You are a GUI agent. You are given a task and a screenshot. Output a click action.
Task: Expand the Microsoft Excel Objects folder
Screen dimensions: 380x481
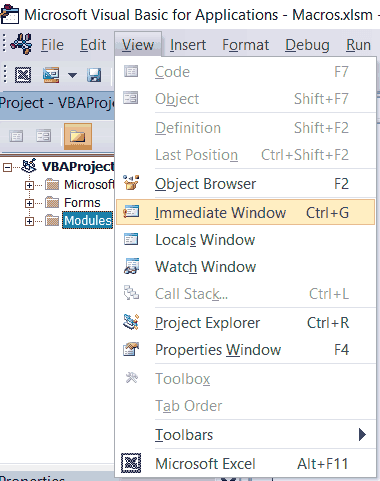click(29, 185)
